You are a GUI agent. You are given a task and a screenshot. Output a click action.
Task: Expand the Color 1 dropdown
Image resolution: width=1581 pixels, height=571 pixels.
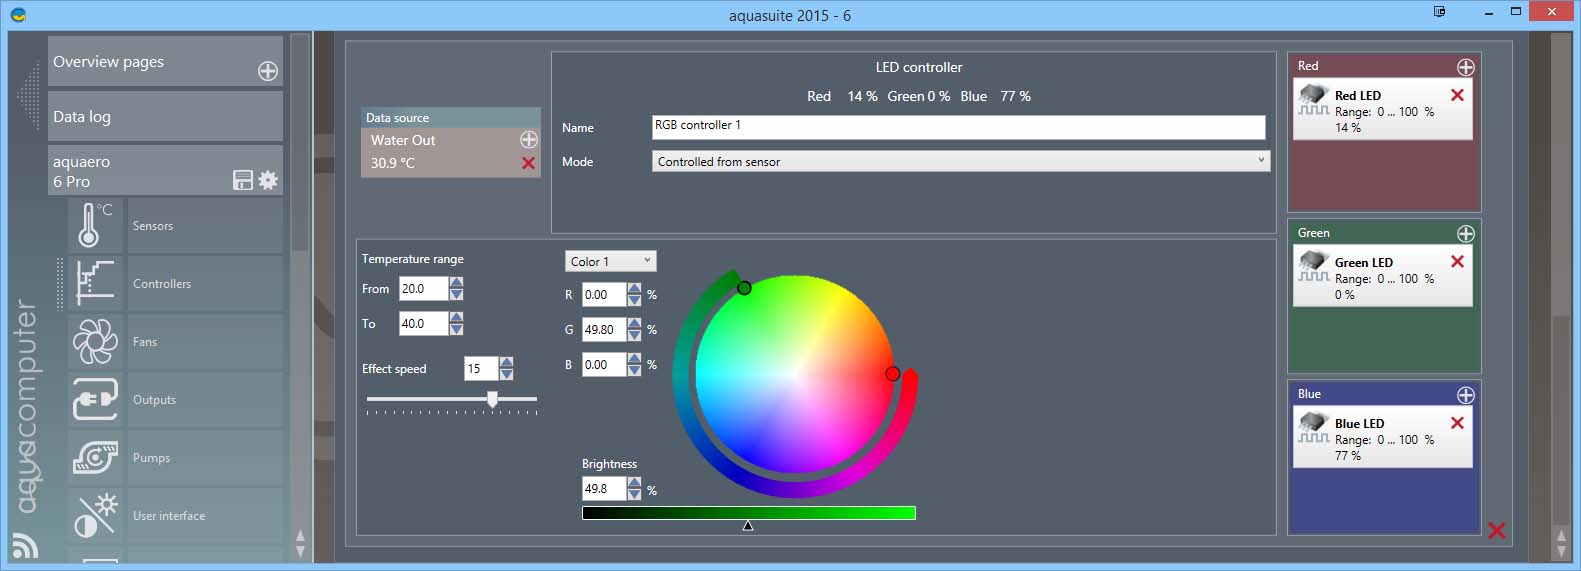click(610, 261)
